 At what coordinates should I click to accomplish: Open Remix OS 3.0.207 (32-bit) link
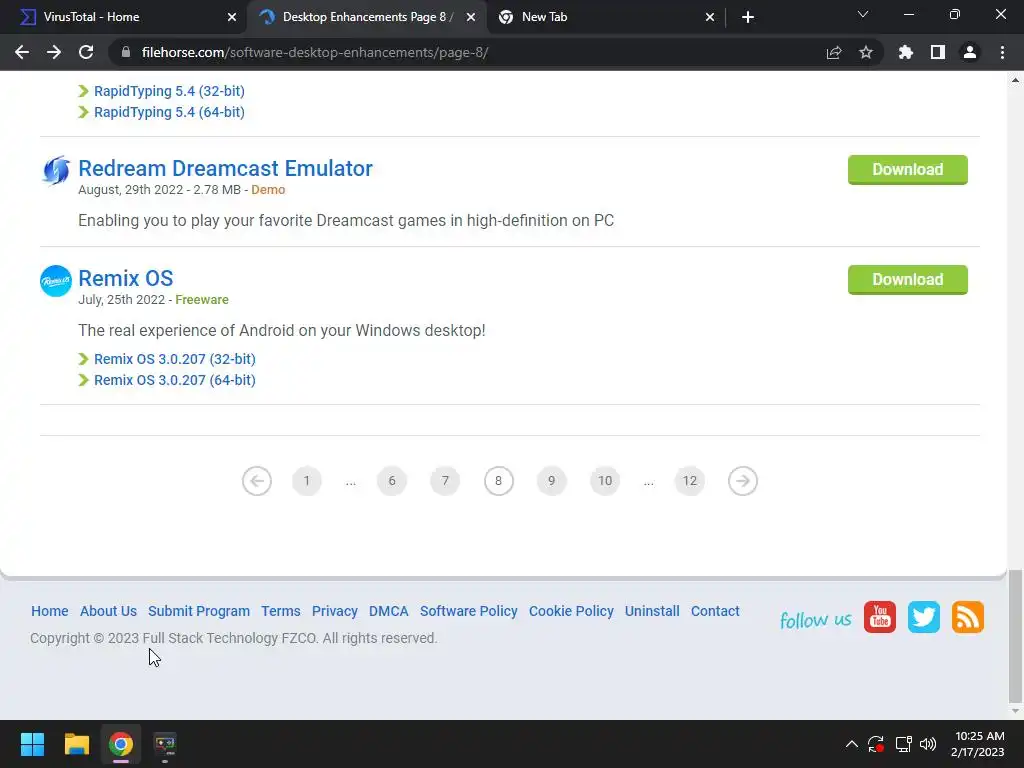(x=174, y=359)
